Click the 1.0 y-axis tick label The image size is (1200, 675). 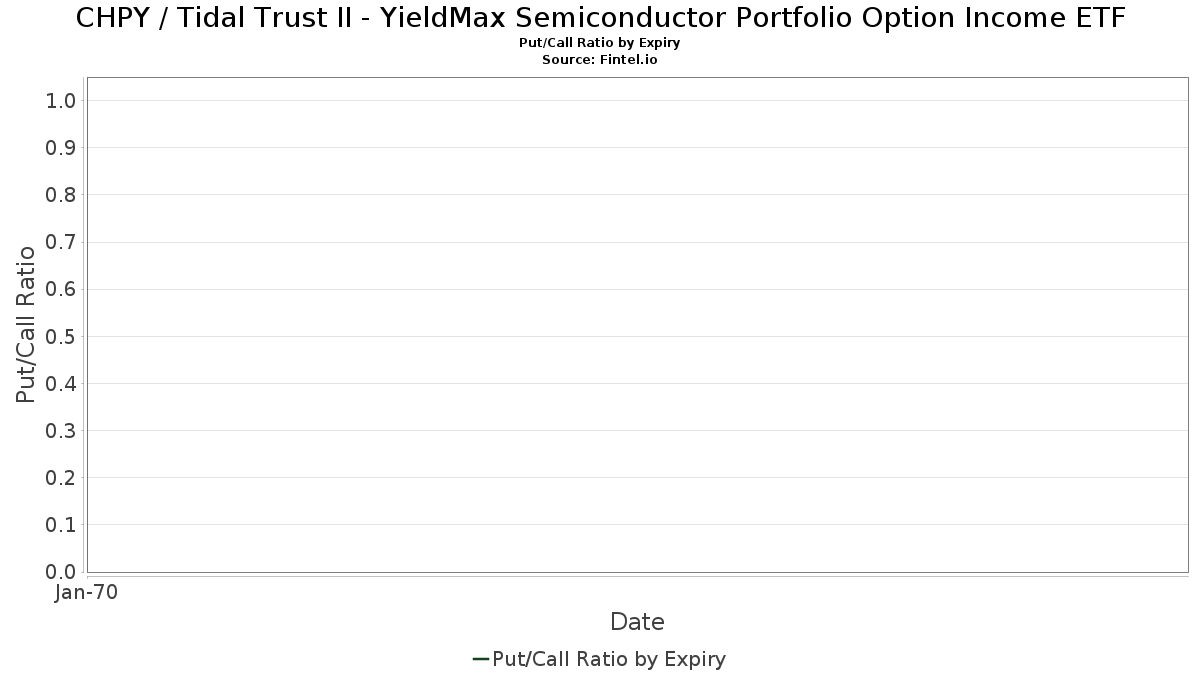pyautogui.click(x=61, y=100)
